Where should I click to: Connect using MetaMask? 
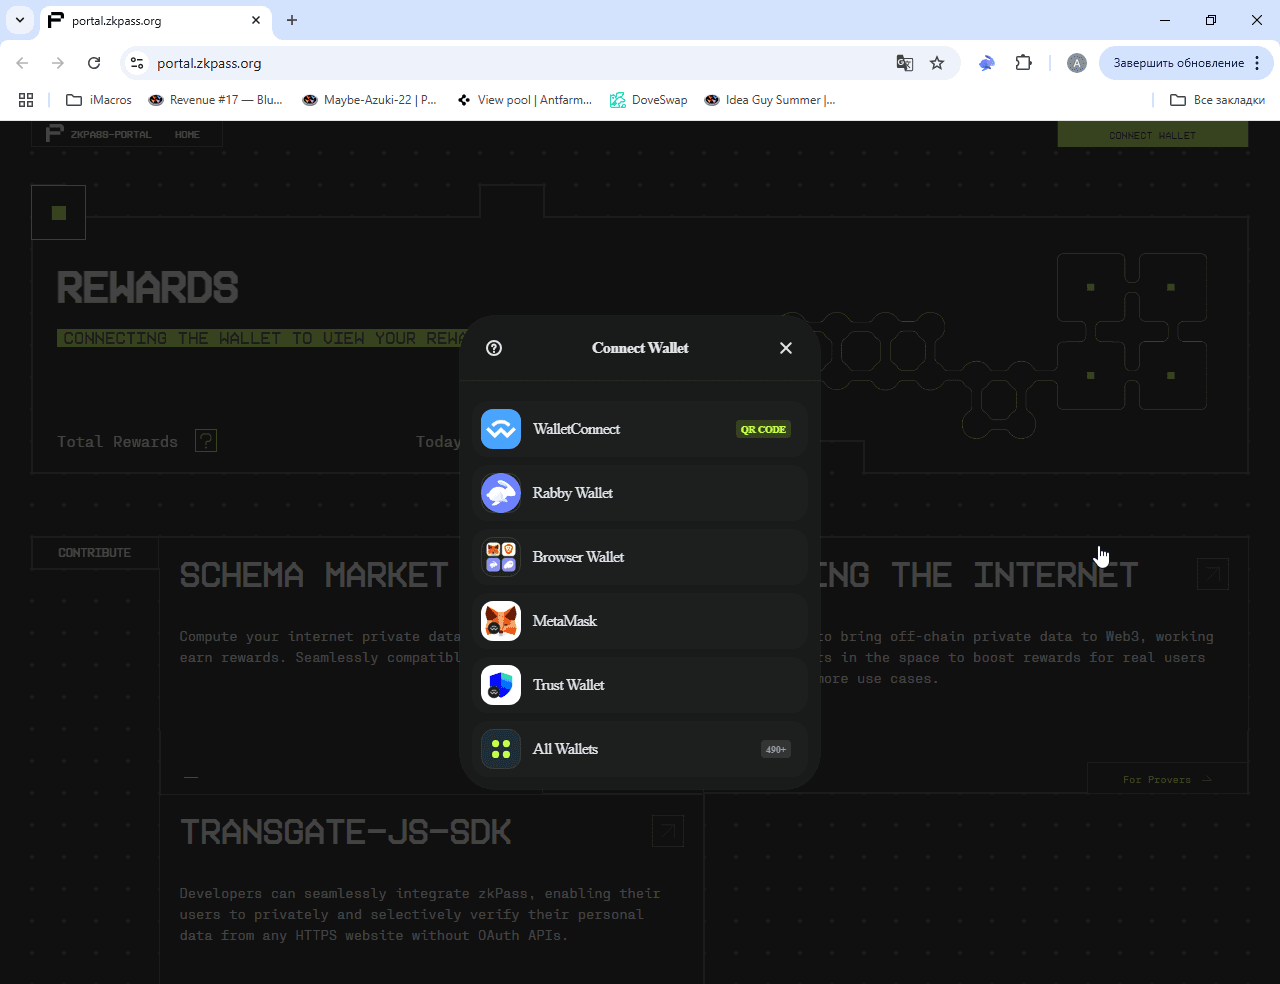click(x=640, y=621)
